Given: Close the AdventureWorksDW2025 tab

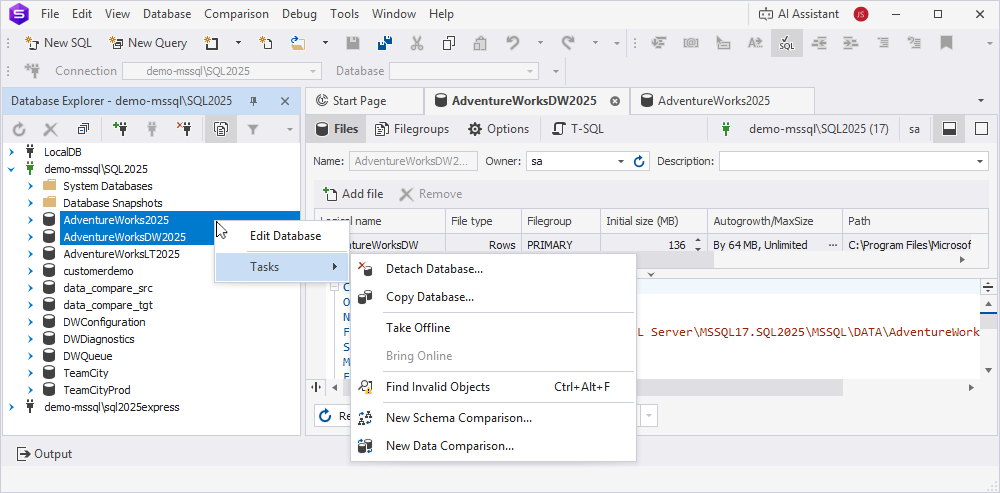Looking at the screenshot, I should (x=615, y=101).
